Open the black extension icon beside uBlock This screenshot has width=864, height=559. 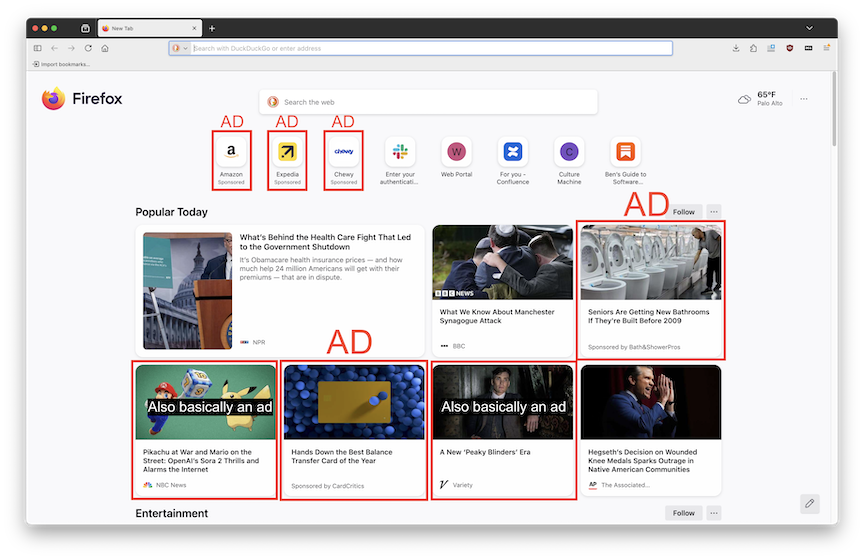(x=808, y=48)
